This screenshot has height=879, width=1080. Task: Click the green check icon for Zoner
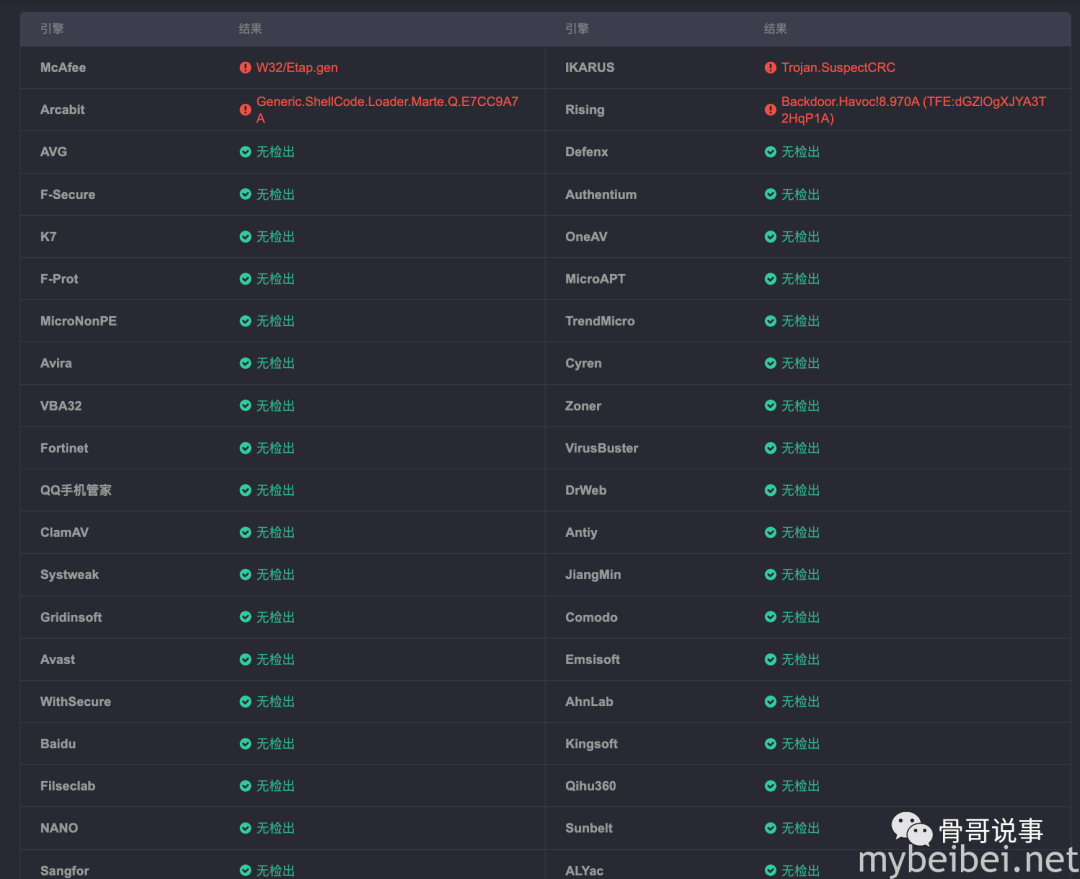click(x=770, y=406)
